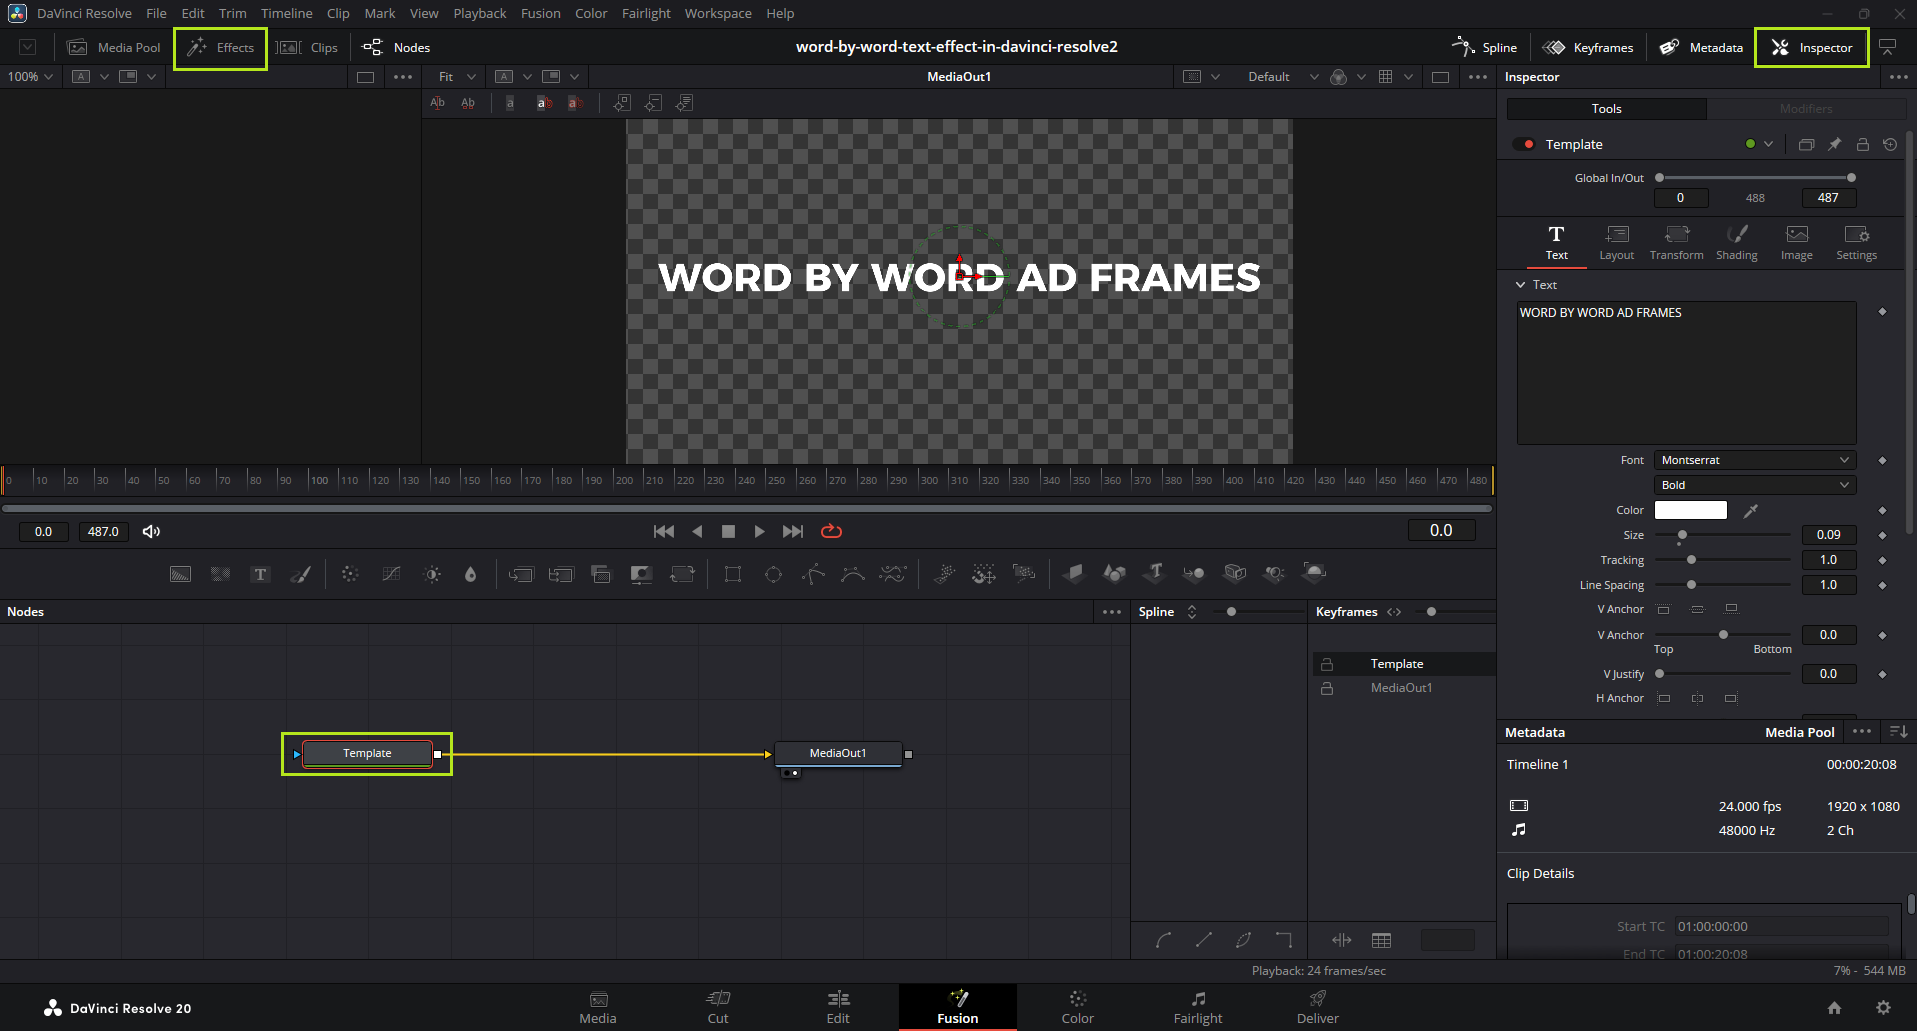
Task: Open the Layout tab in Inspector
Action: pyautogui.click(x=1616, y=242)
